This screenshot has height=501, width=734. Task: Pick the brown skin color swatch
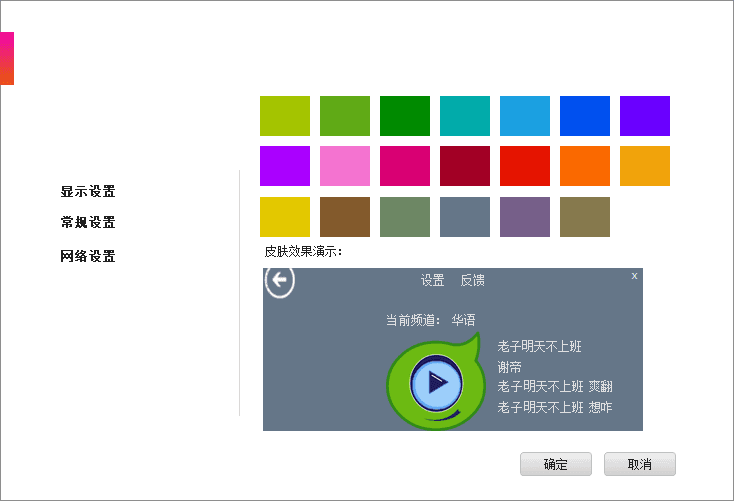click(x=345, y=217)
